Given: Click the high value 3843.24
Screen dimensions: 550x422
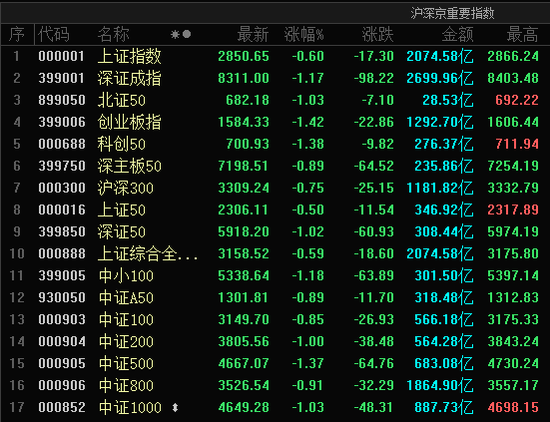Looking at the screenshot, I should pyautogui.click(x=513, y=341).
